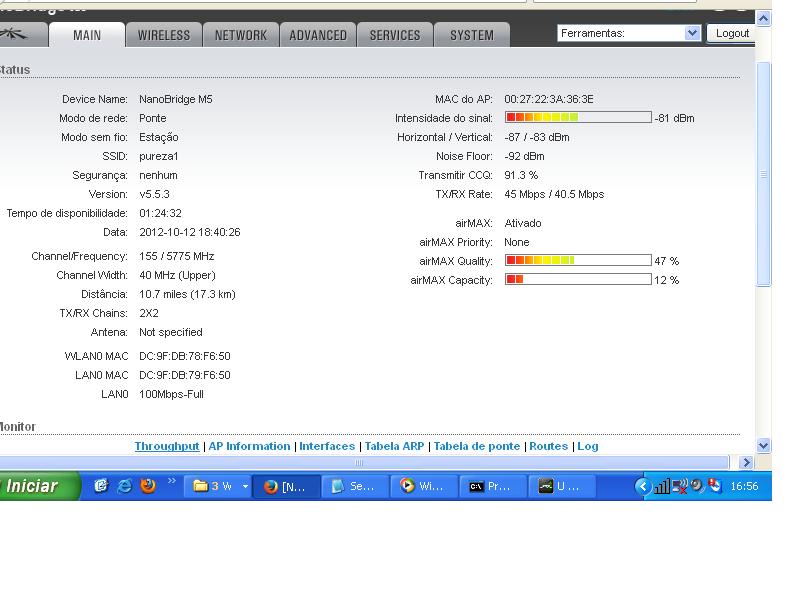Launch Firefox from quick launch
Viewport: 800px width, 600px height.
point(148,486)
